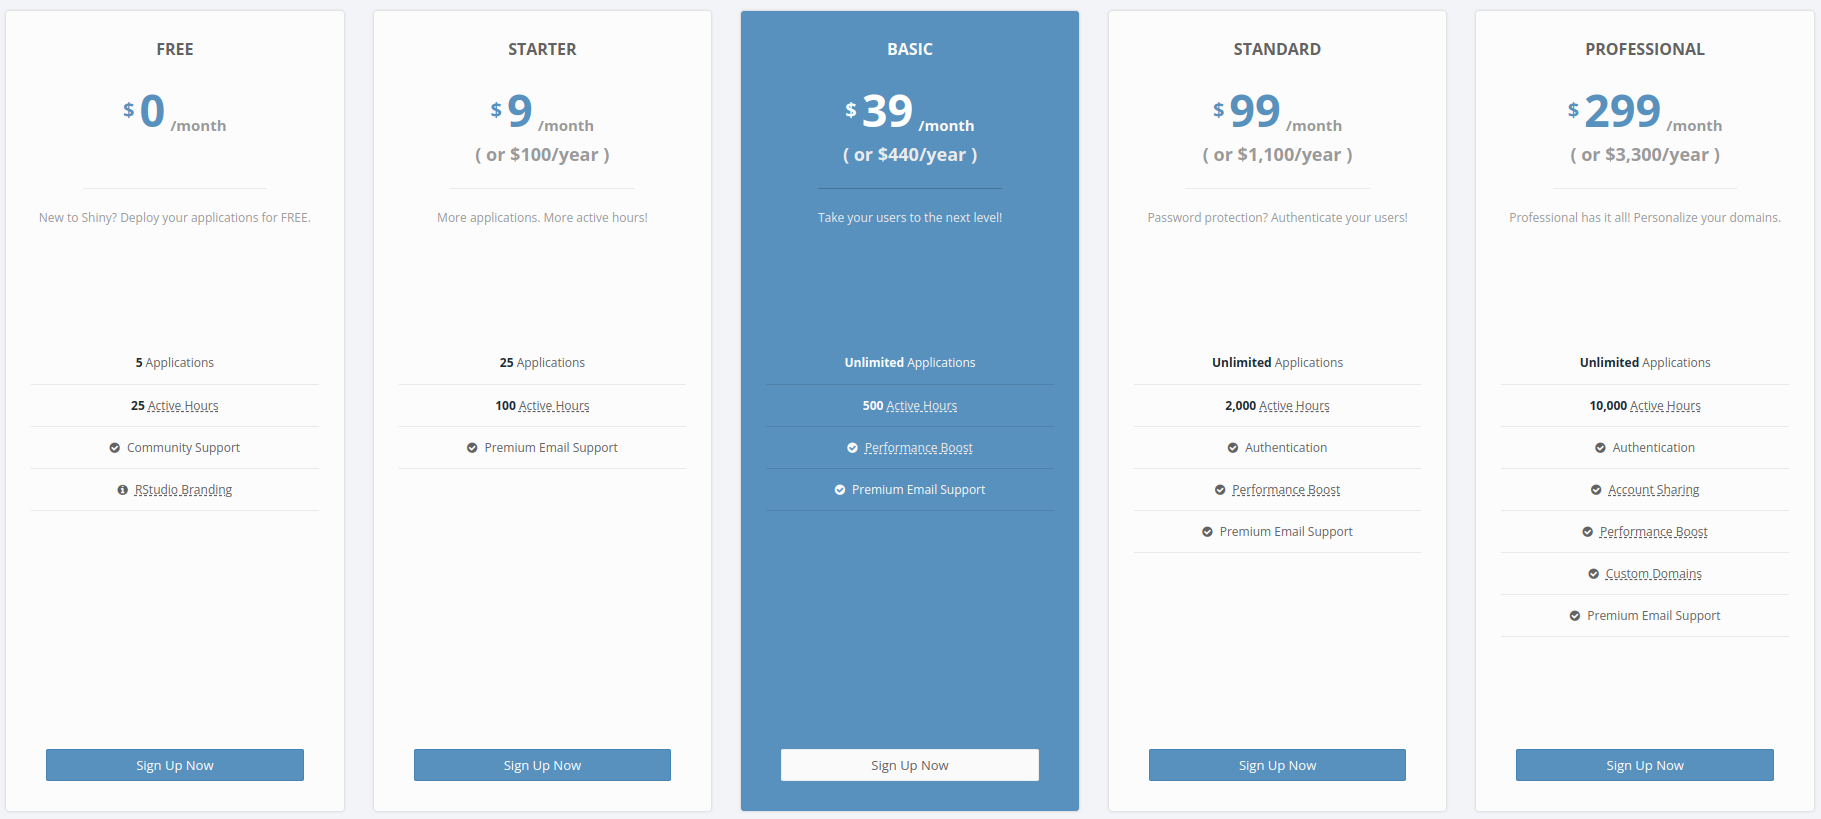Viewport: 1821px width, 819px height.
Task: Click Basic plan Performance Boost check icon
Action: [x=852, y=448]
